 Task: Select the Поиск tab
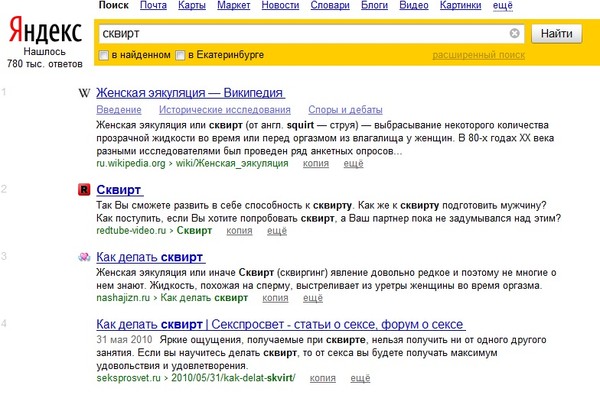pos(114,5)
